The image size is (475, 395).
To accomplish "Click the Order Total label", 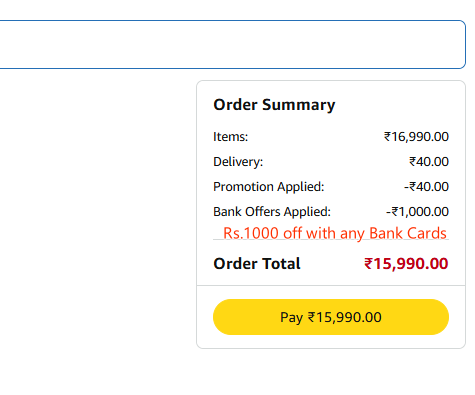I will [x=257, y=264].
